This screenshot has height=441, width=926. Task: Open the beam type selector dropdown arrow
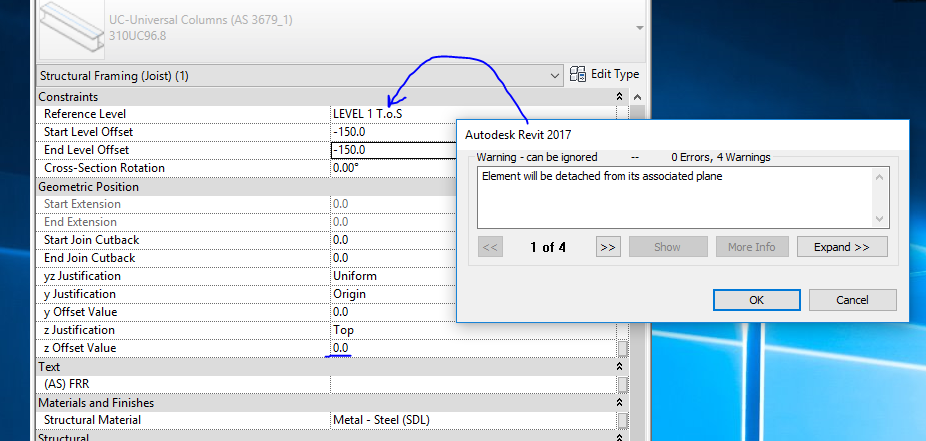pyautogui.click(x=640, y=28)
